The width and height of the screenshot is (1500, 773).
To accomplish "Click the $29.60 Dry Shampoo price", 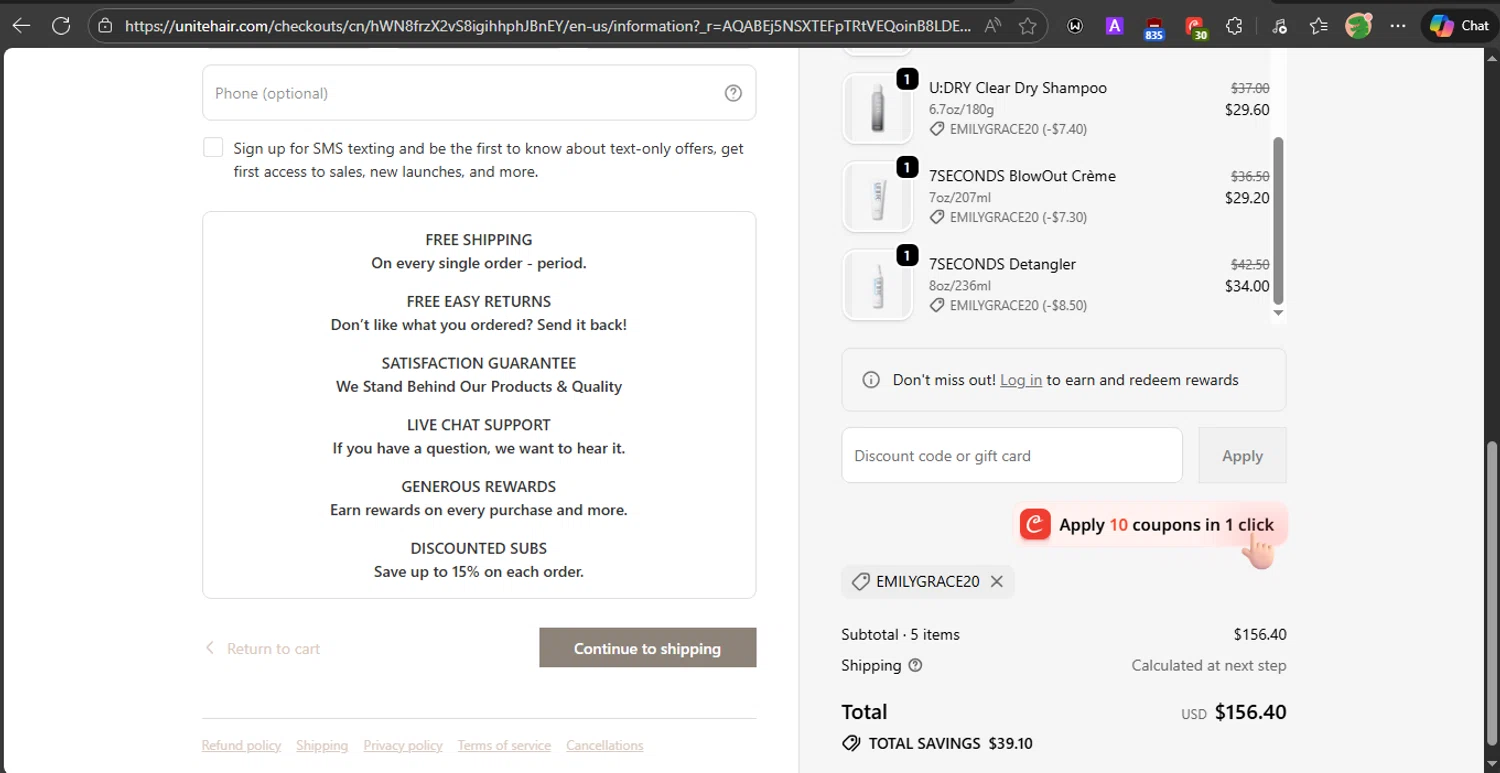I will (x=1247, y=110).
